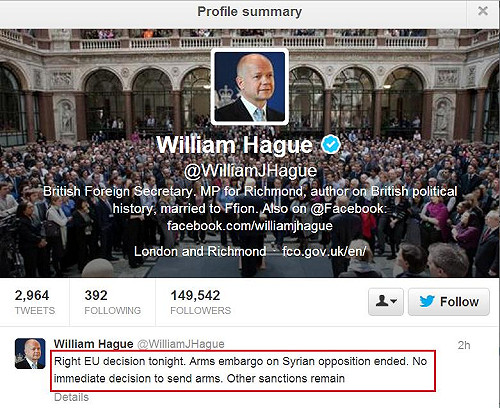Close the Profile summary dialog

pyautogui.click(x=483, y=11)
